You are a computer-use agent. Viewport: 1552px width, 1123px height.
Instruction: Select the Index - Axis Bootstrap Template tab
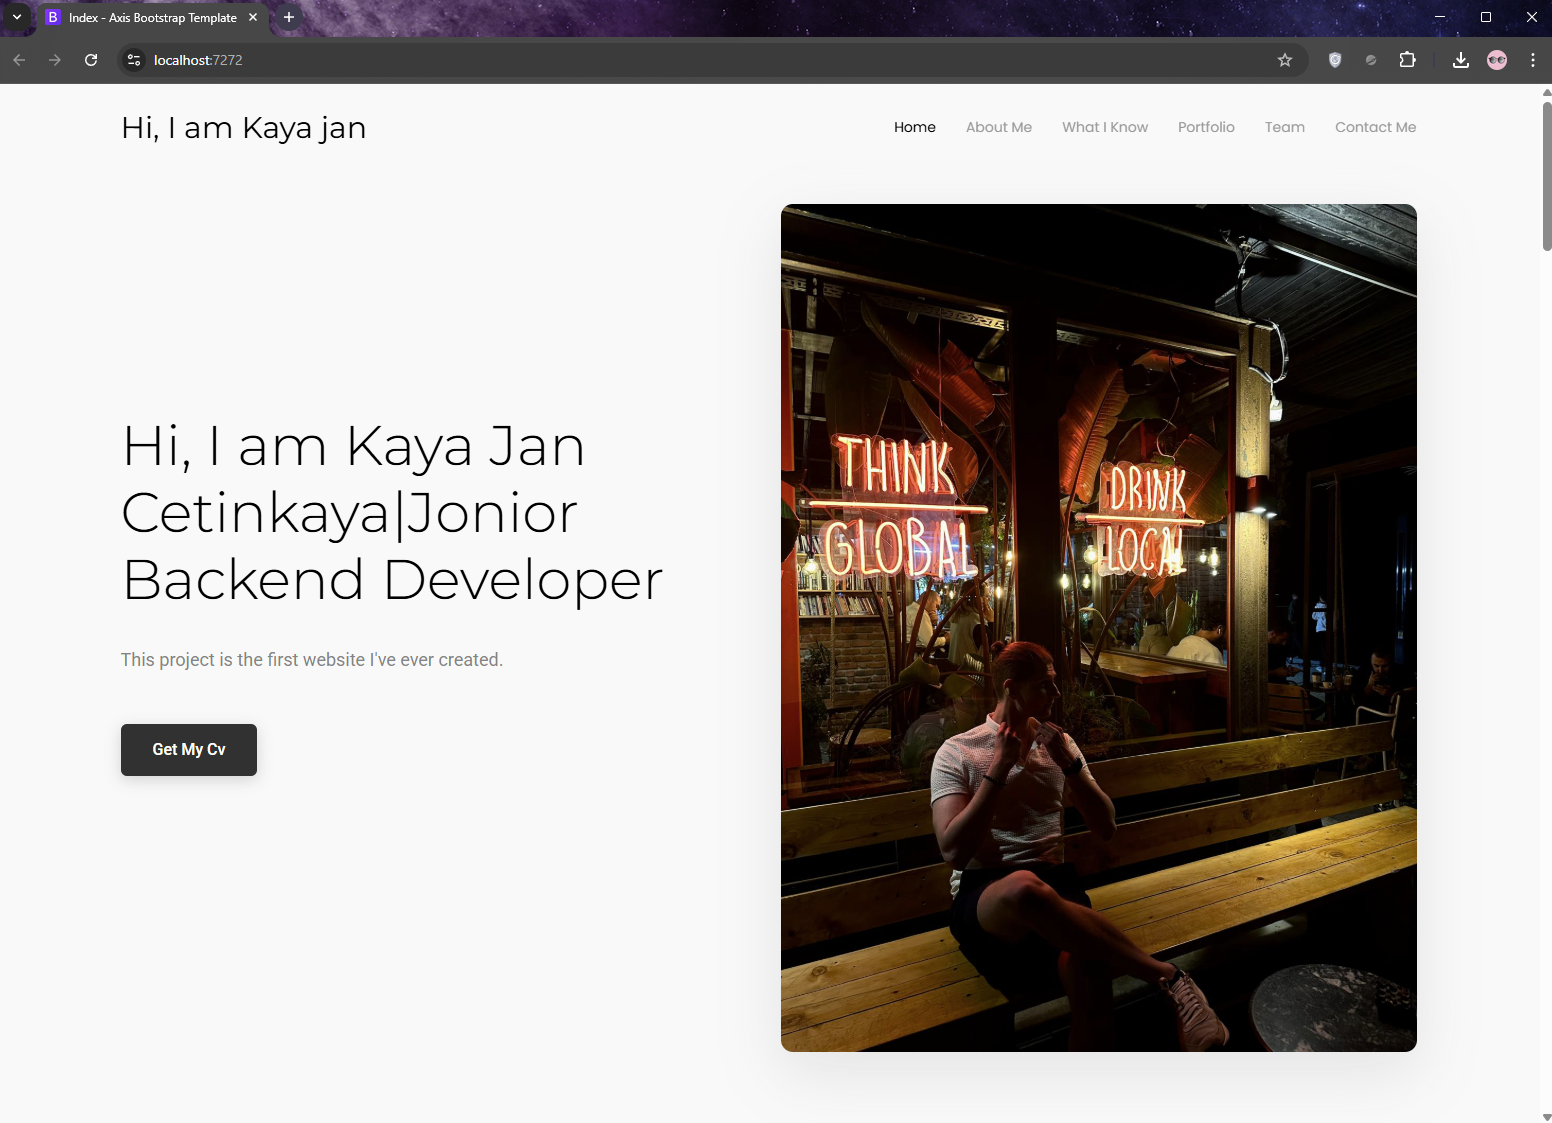tap(150, 17)
